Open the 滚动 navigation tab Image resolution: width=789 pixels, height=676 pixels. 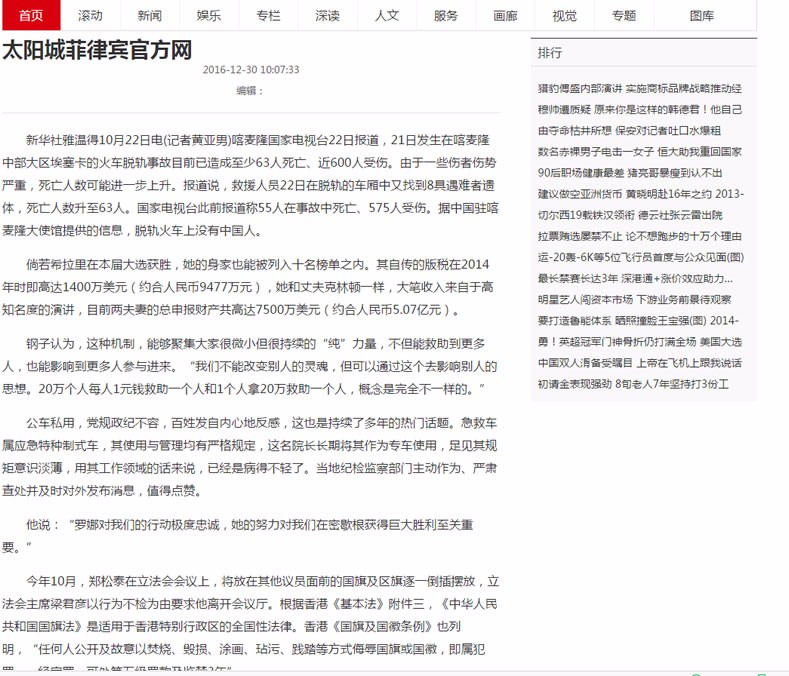(x=90, y=15)
